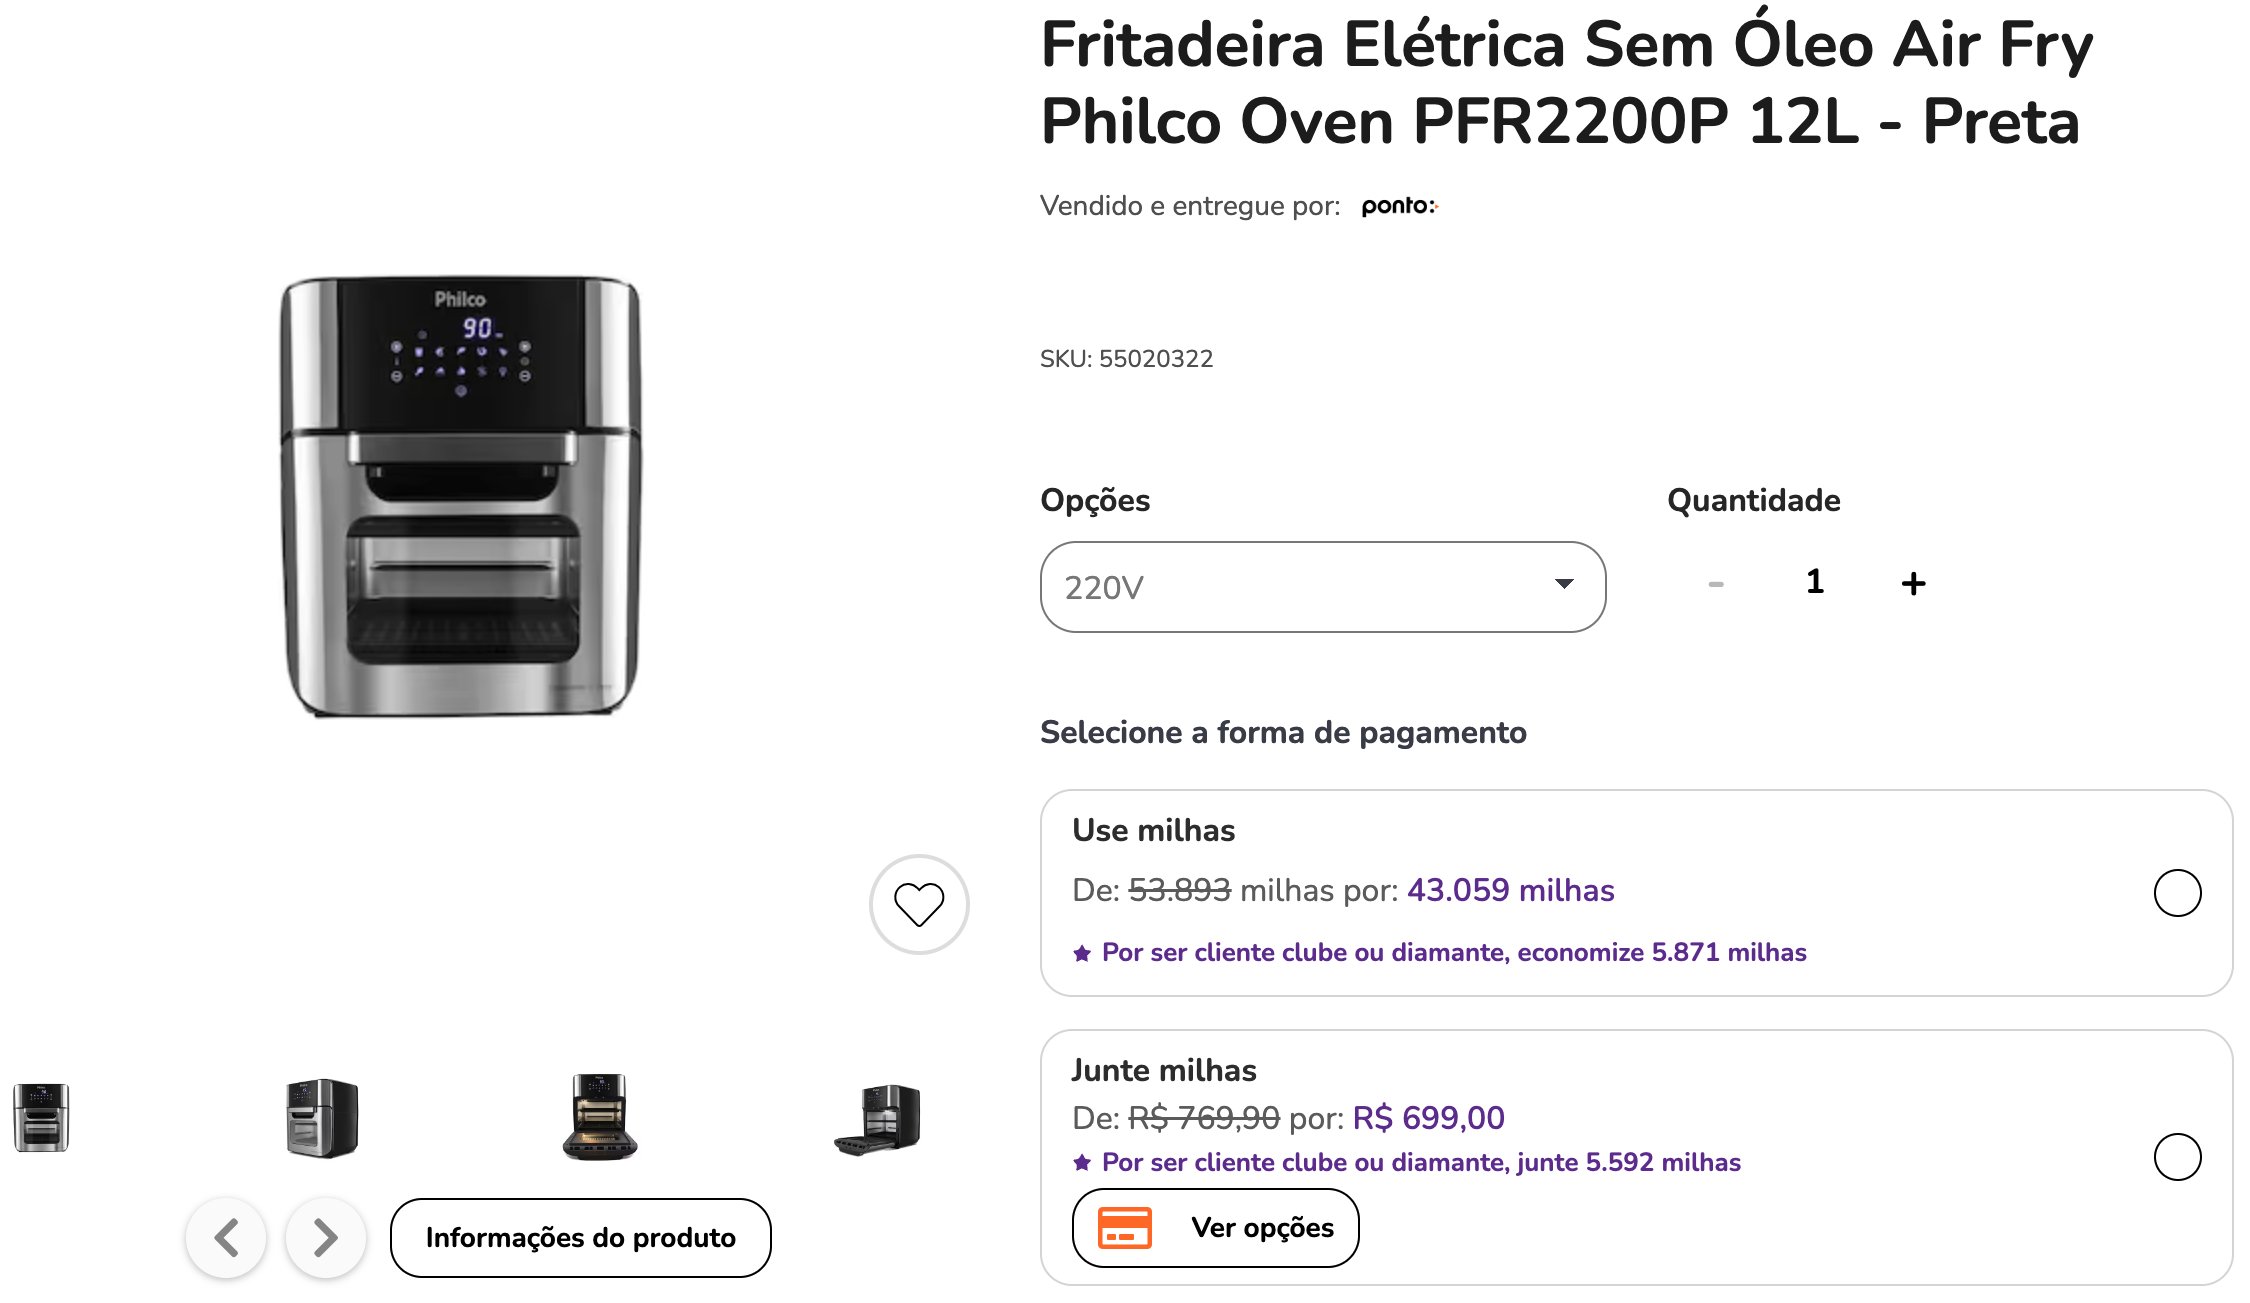
Task: Increase quantity with plus sign
Action: pyautogui.click(x=1913, y=583)
